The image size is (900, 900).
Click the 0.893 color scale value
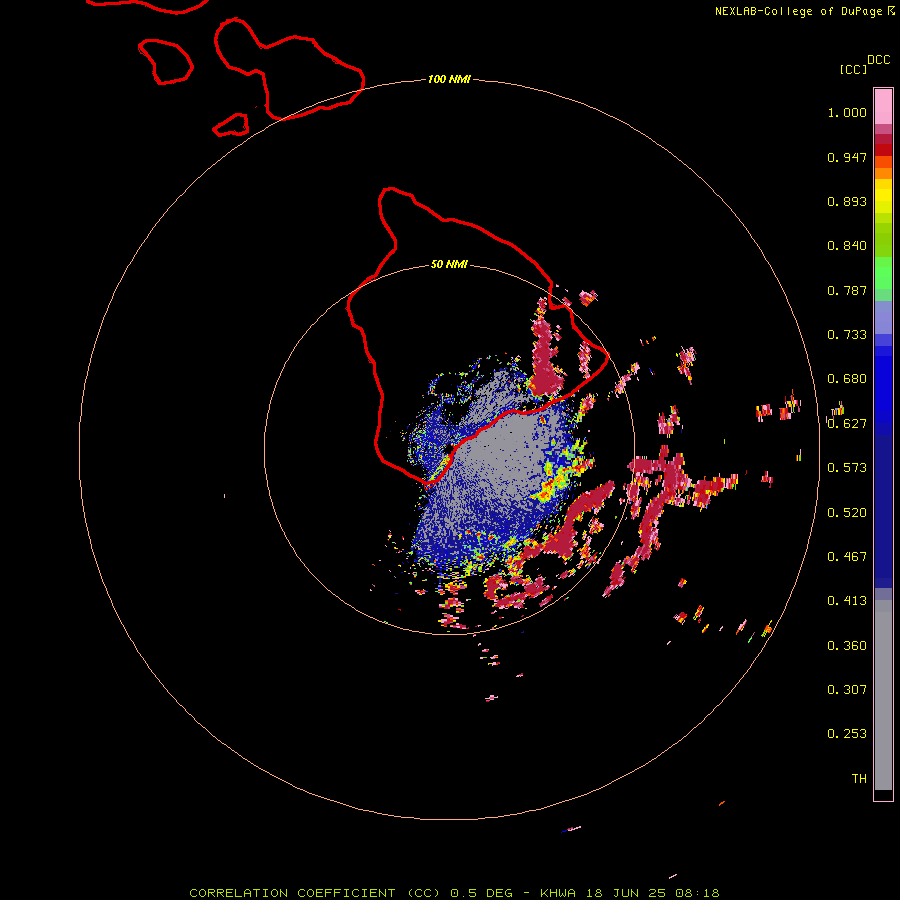847,201
